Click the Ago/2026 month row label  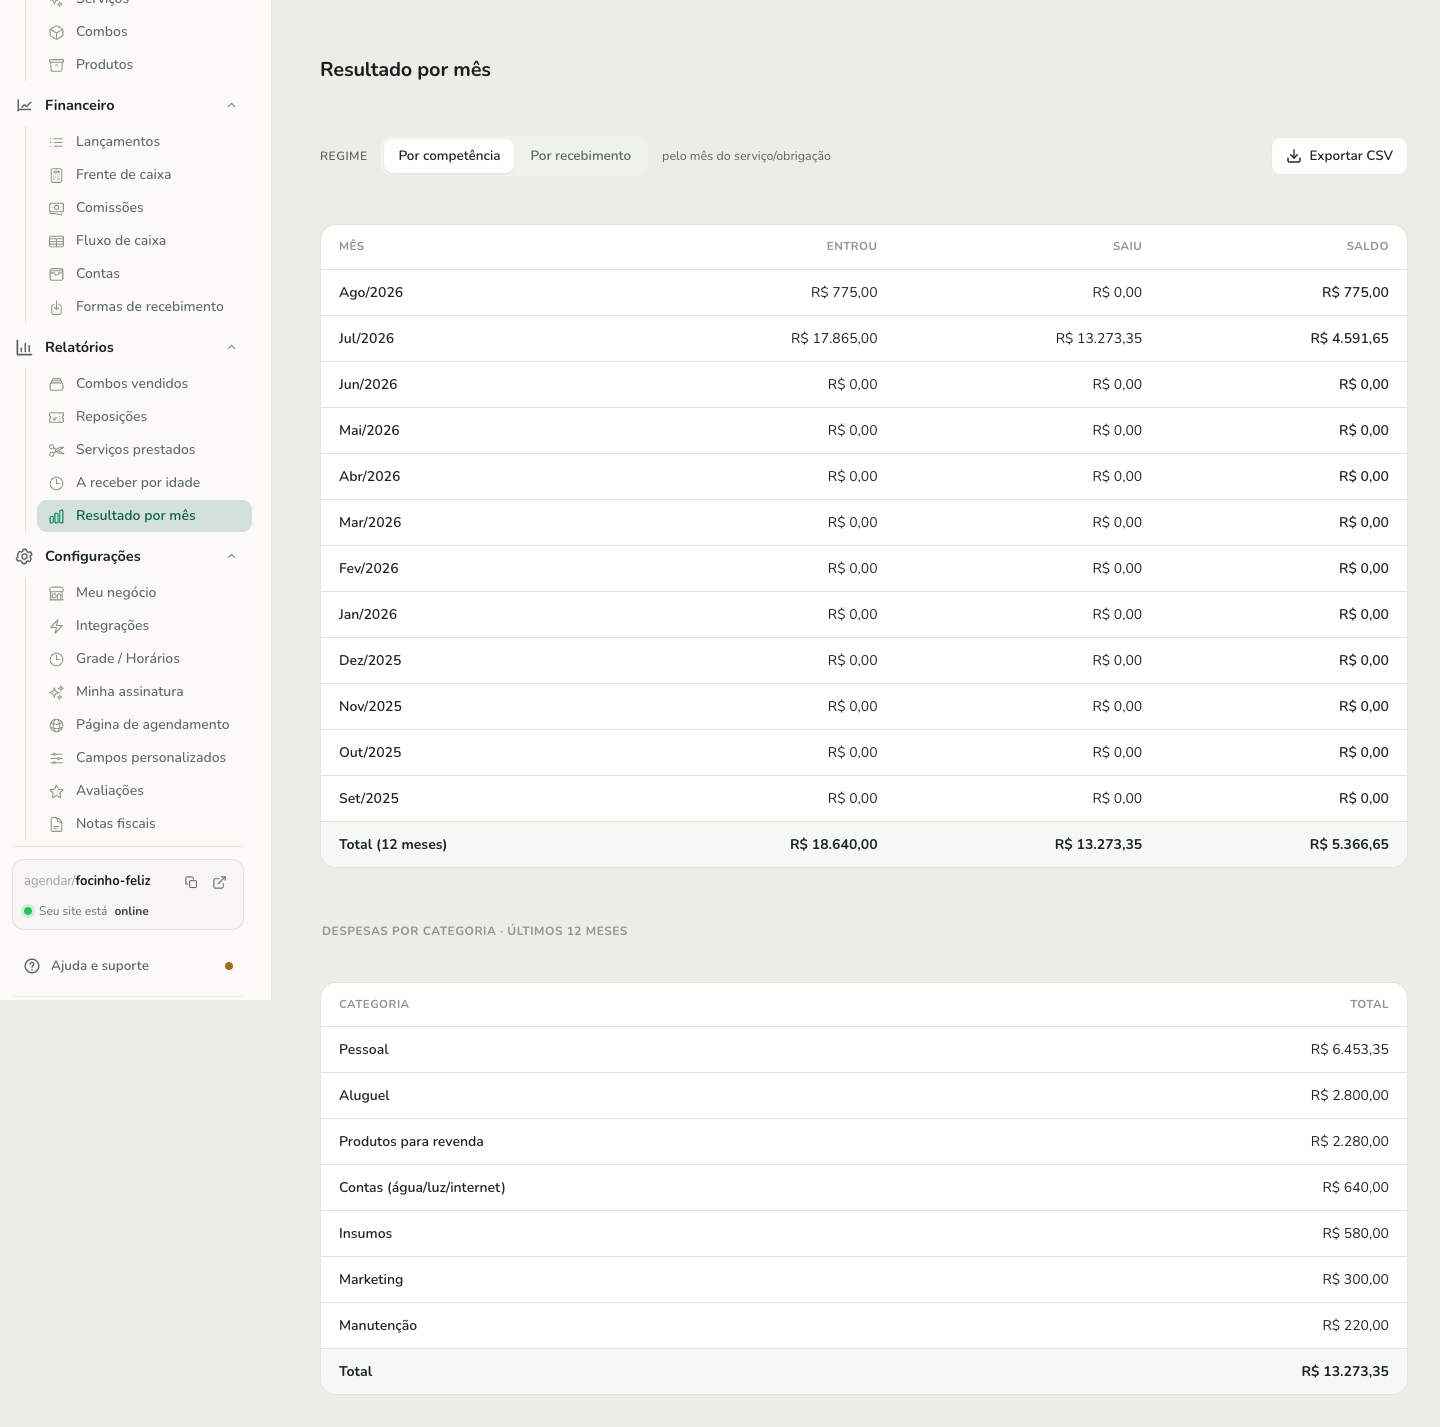371,293
